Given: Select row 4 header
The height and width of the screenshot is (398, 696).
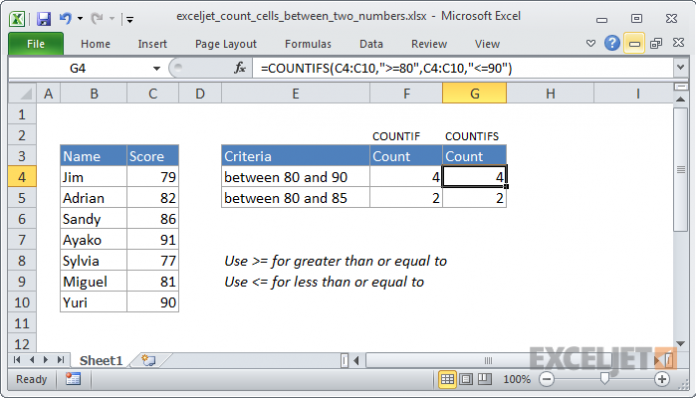Looking at the screenshot, I should (x=22, y=177).
